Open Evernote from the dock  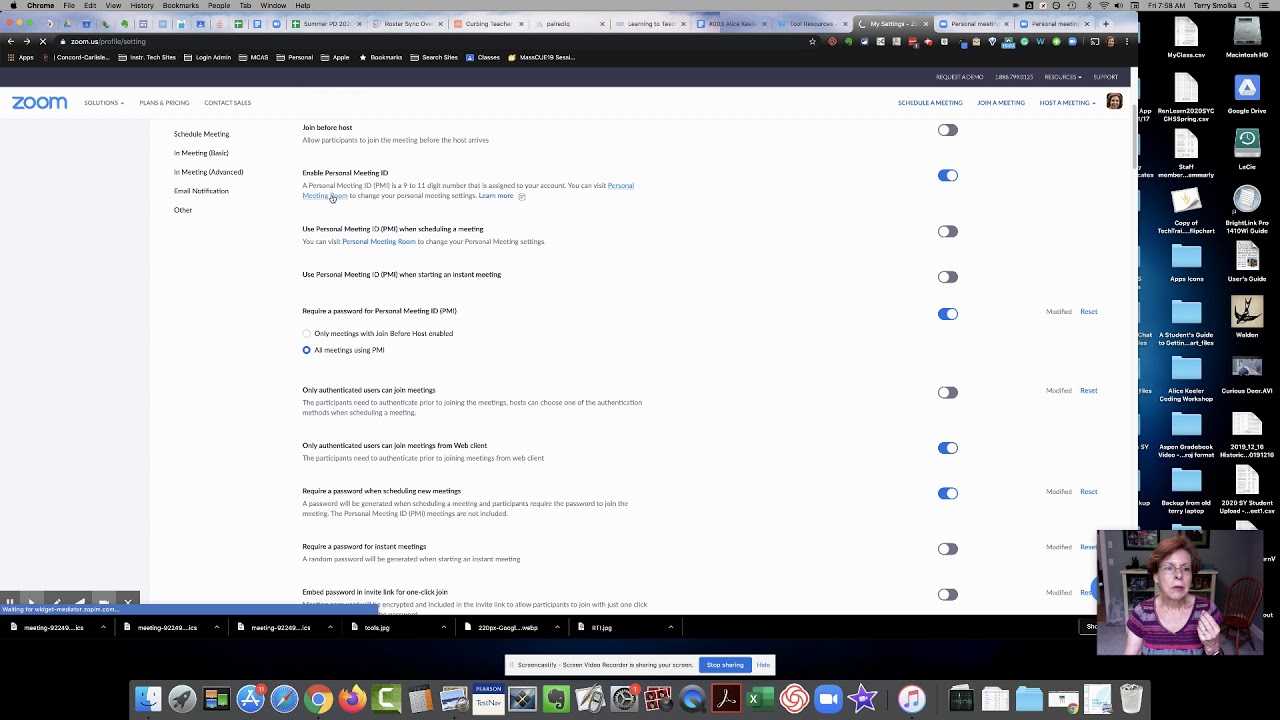click(556, 698)
